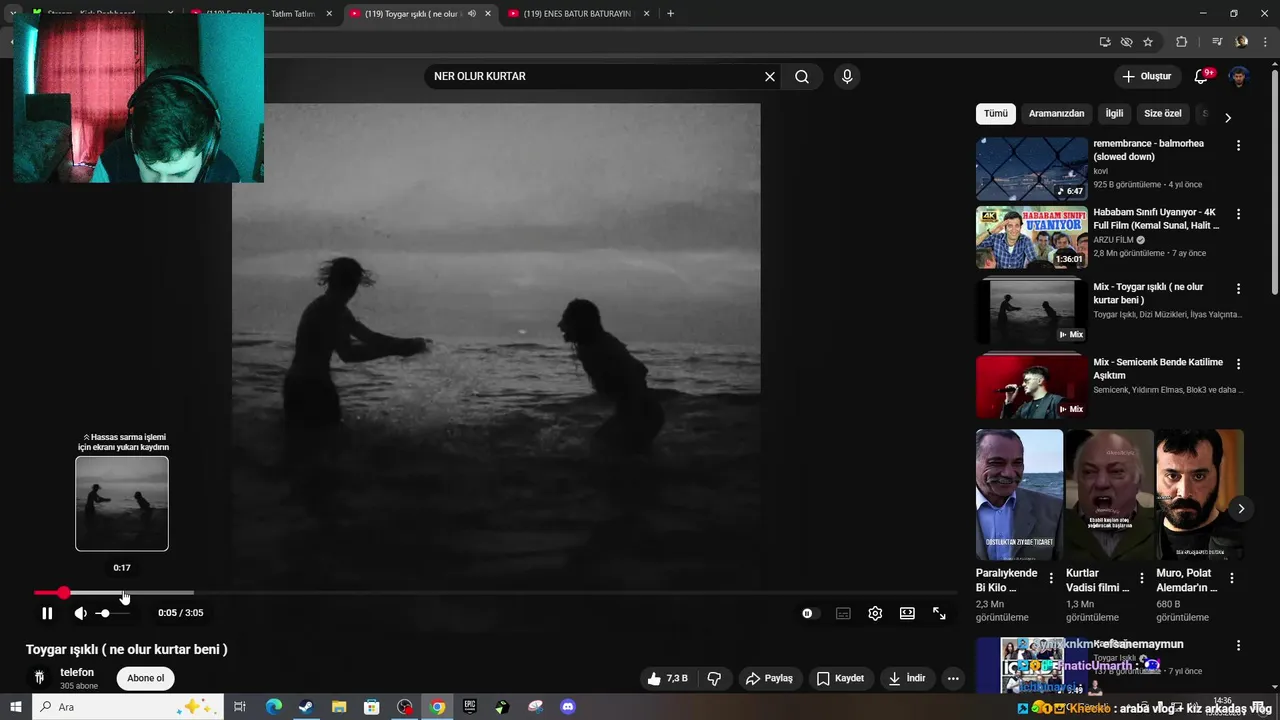The height and width of the screenshot is (720, 1280).
Task: Pause the video playback
Action: coord(47,613)
